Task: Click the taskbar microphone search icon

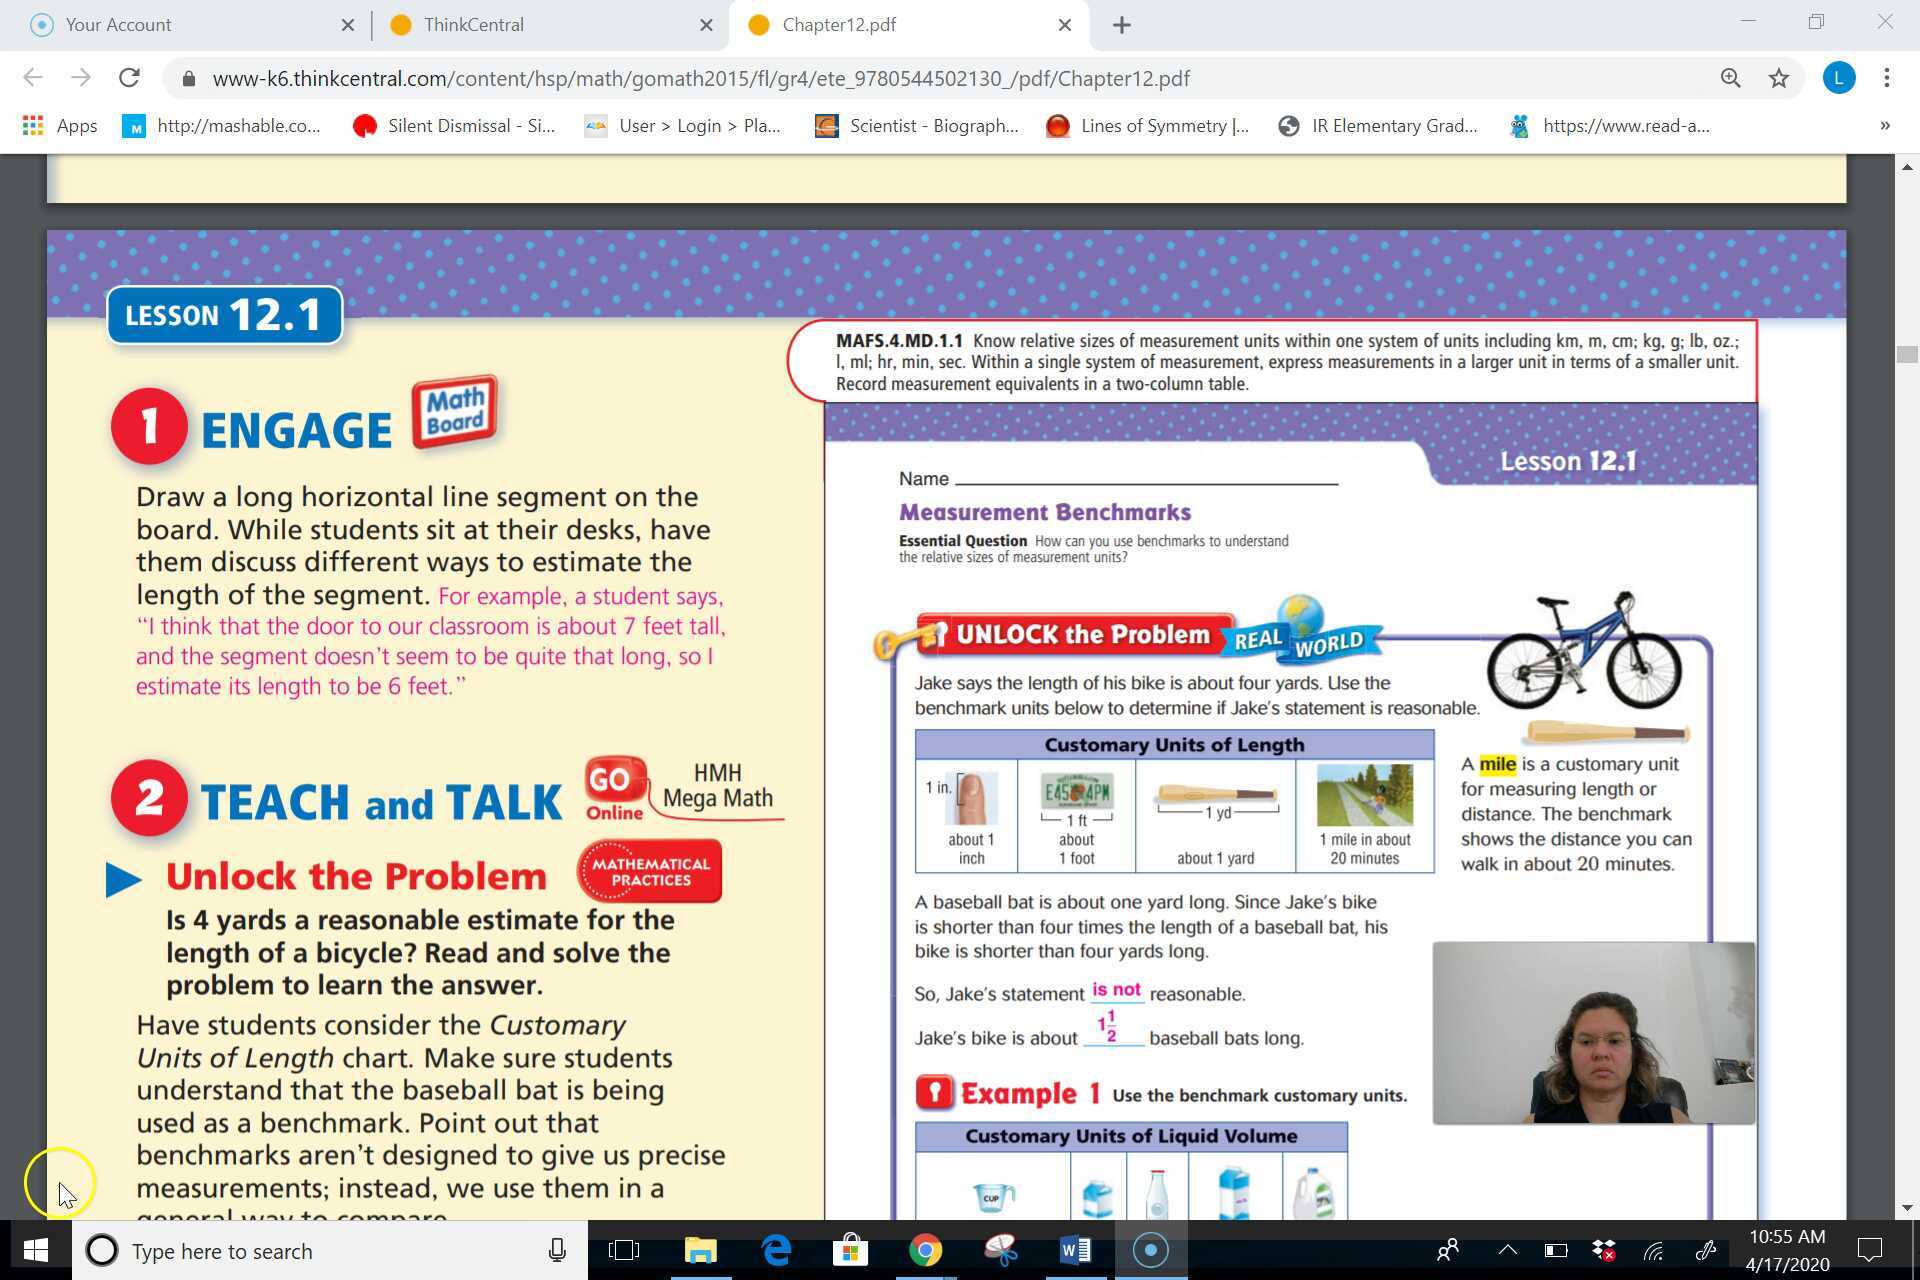Action: click(x=557, y=1250)
